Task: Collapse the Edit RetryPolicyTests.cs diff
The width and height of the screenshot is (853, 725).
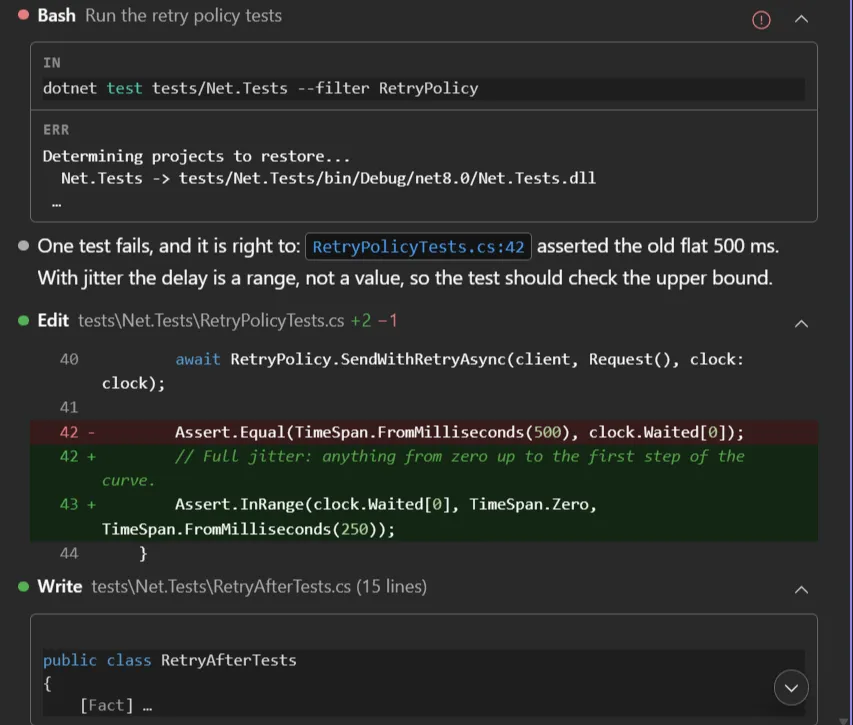Action: pyautogui.click(x=801, y=324)
